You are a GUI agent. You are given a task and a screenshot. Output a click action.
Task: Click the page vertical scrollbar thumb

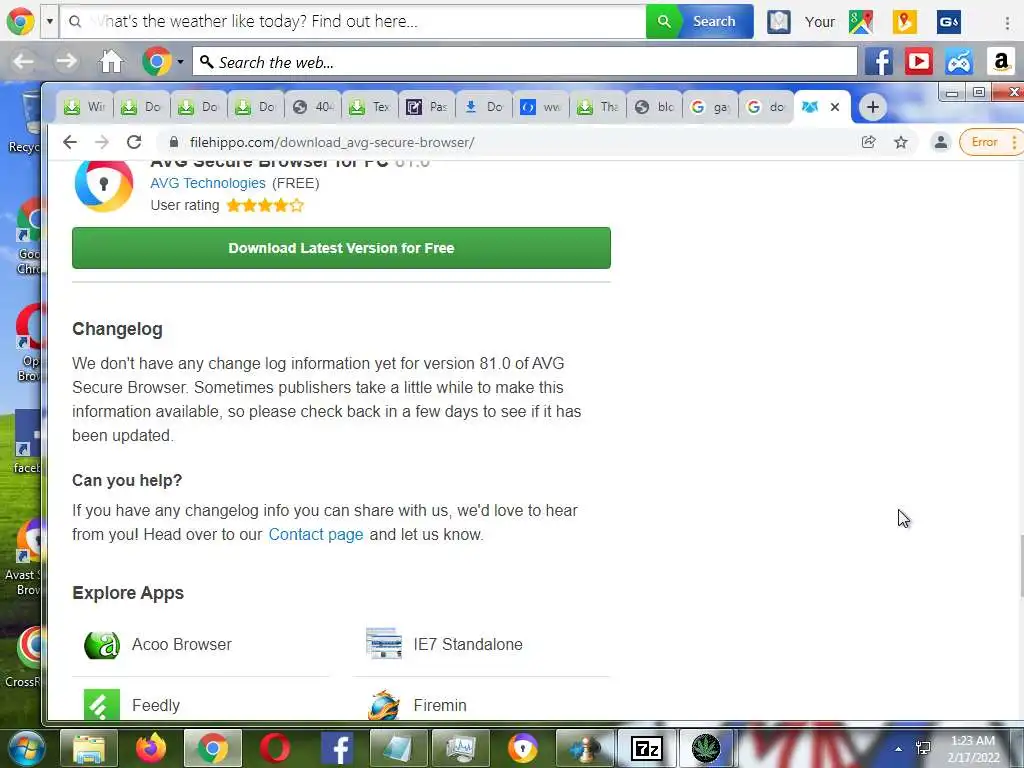click(1020, 564)
